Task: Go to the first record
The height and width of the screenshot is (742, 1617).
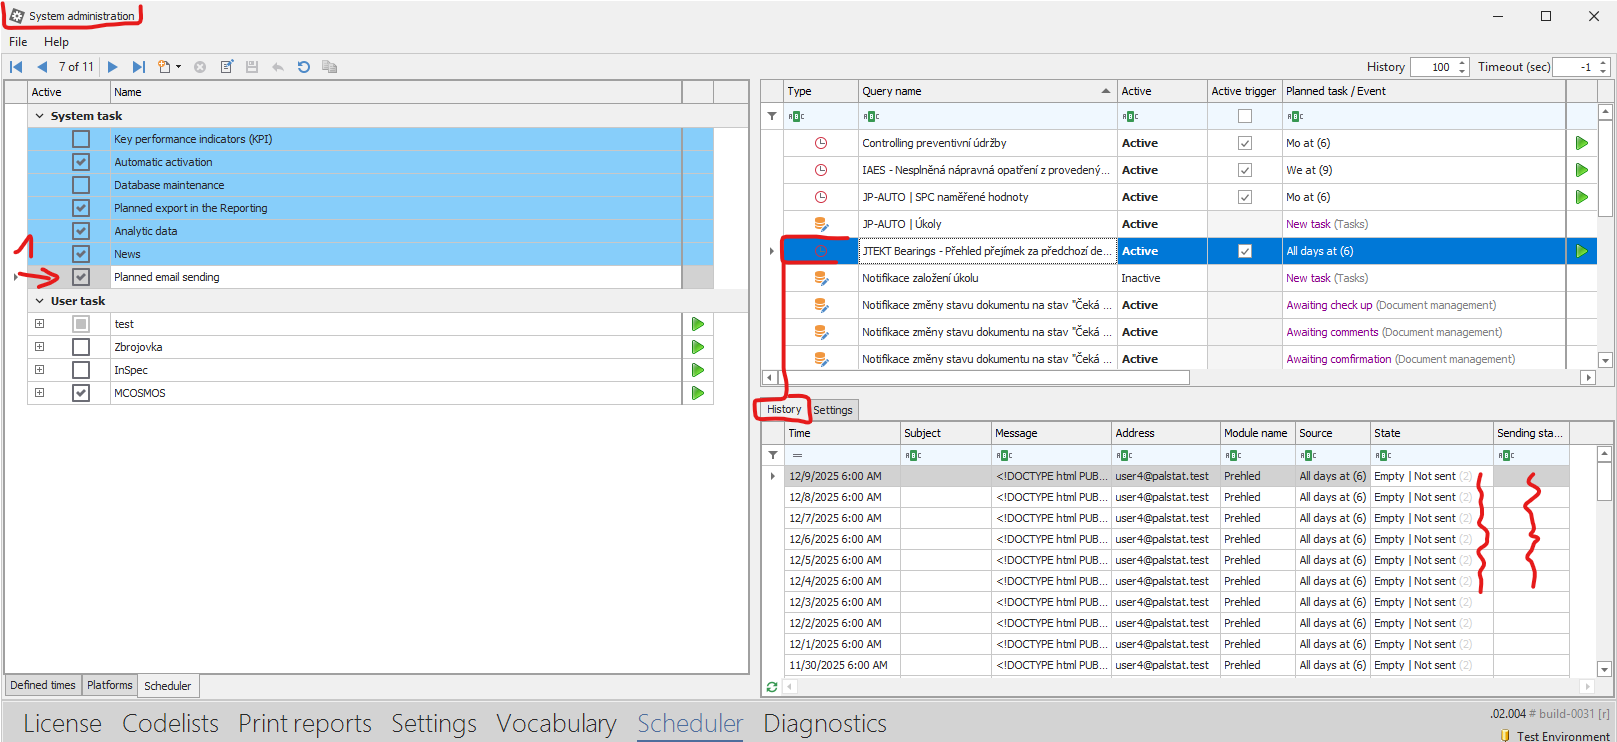Action: click(x=16, y=67)
